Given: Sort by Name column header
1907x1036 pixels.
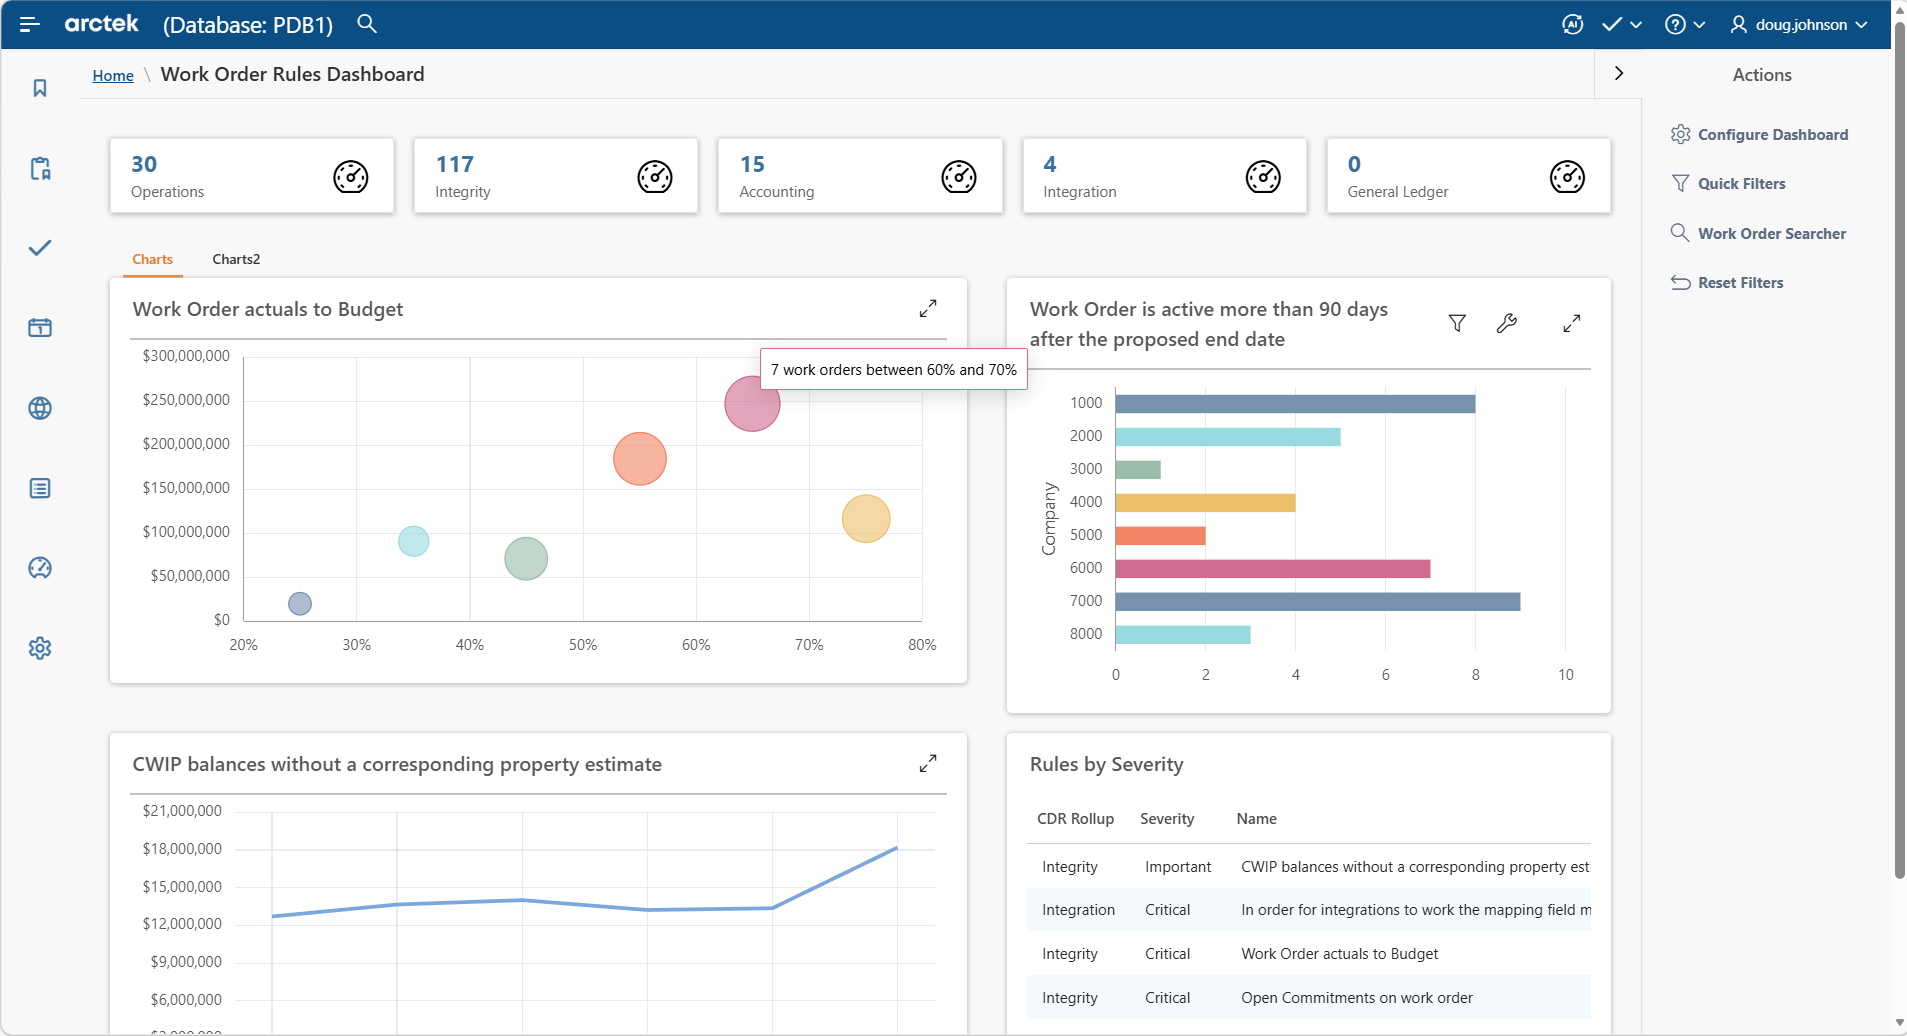Looking at the screenshot, I should click(1256, 819).
